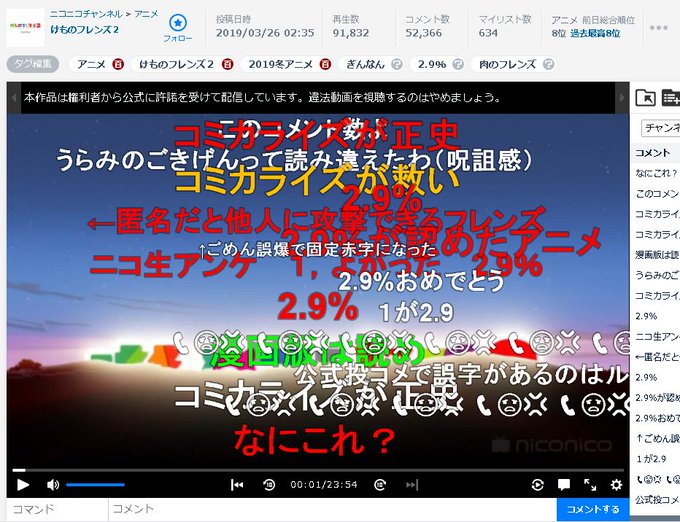Open the チャンネル comment source dropdown
The height and width of the screenshot is (522, 680).
pos(660,128)
